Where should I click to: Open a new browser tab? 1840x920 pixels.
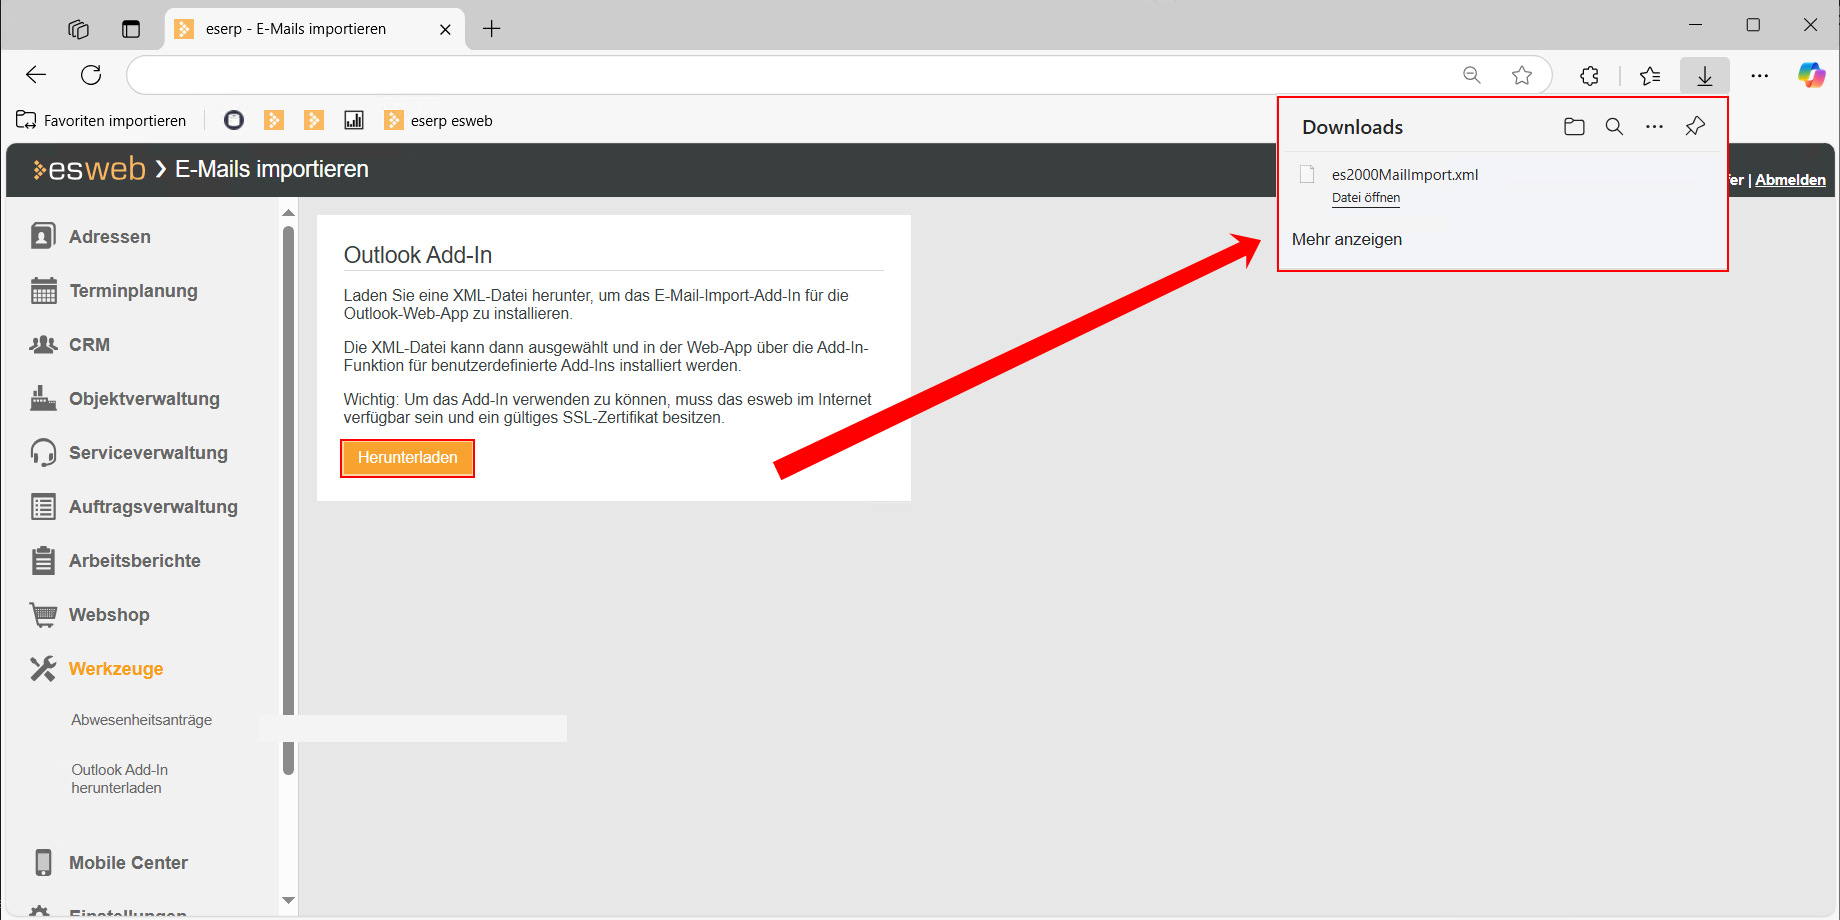tap(491, 29)
